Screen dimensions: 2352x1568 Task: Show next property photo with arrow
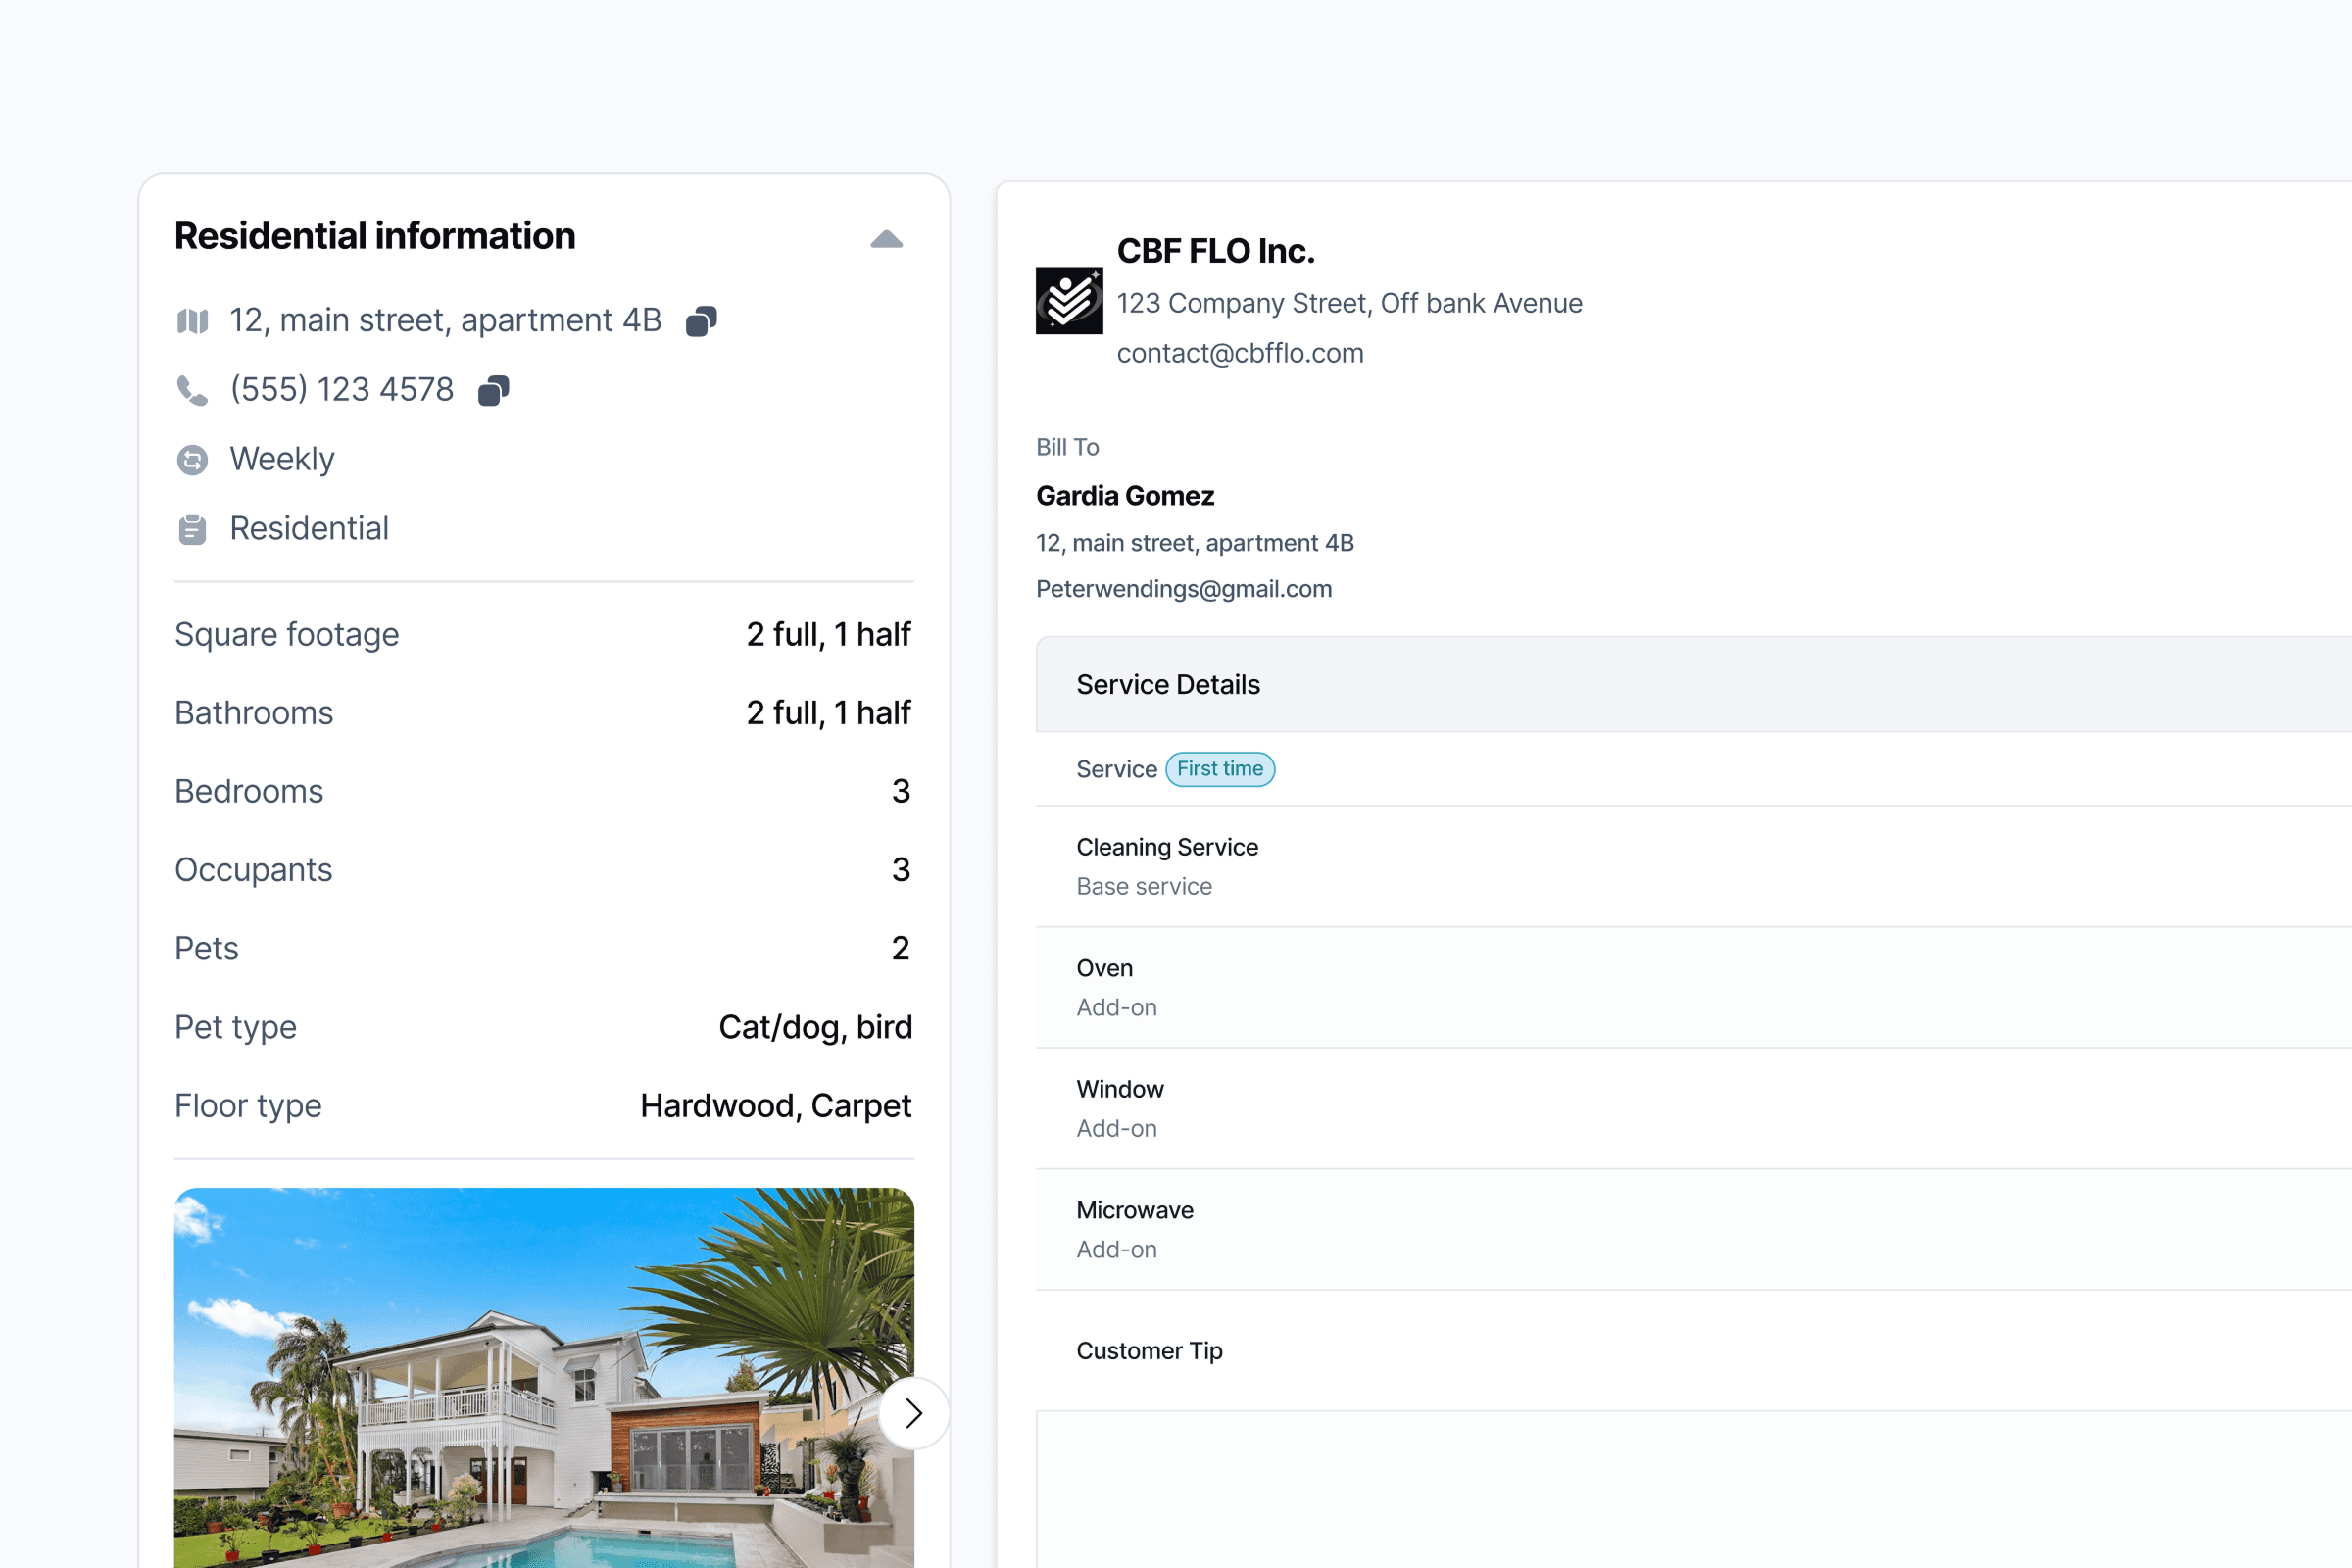[912, 1413]
